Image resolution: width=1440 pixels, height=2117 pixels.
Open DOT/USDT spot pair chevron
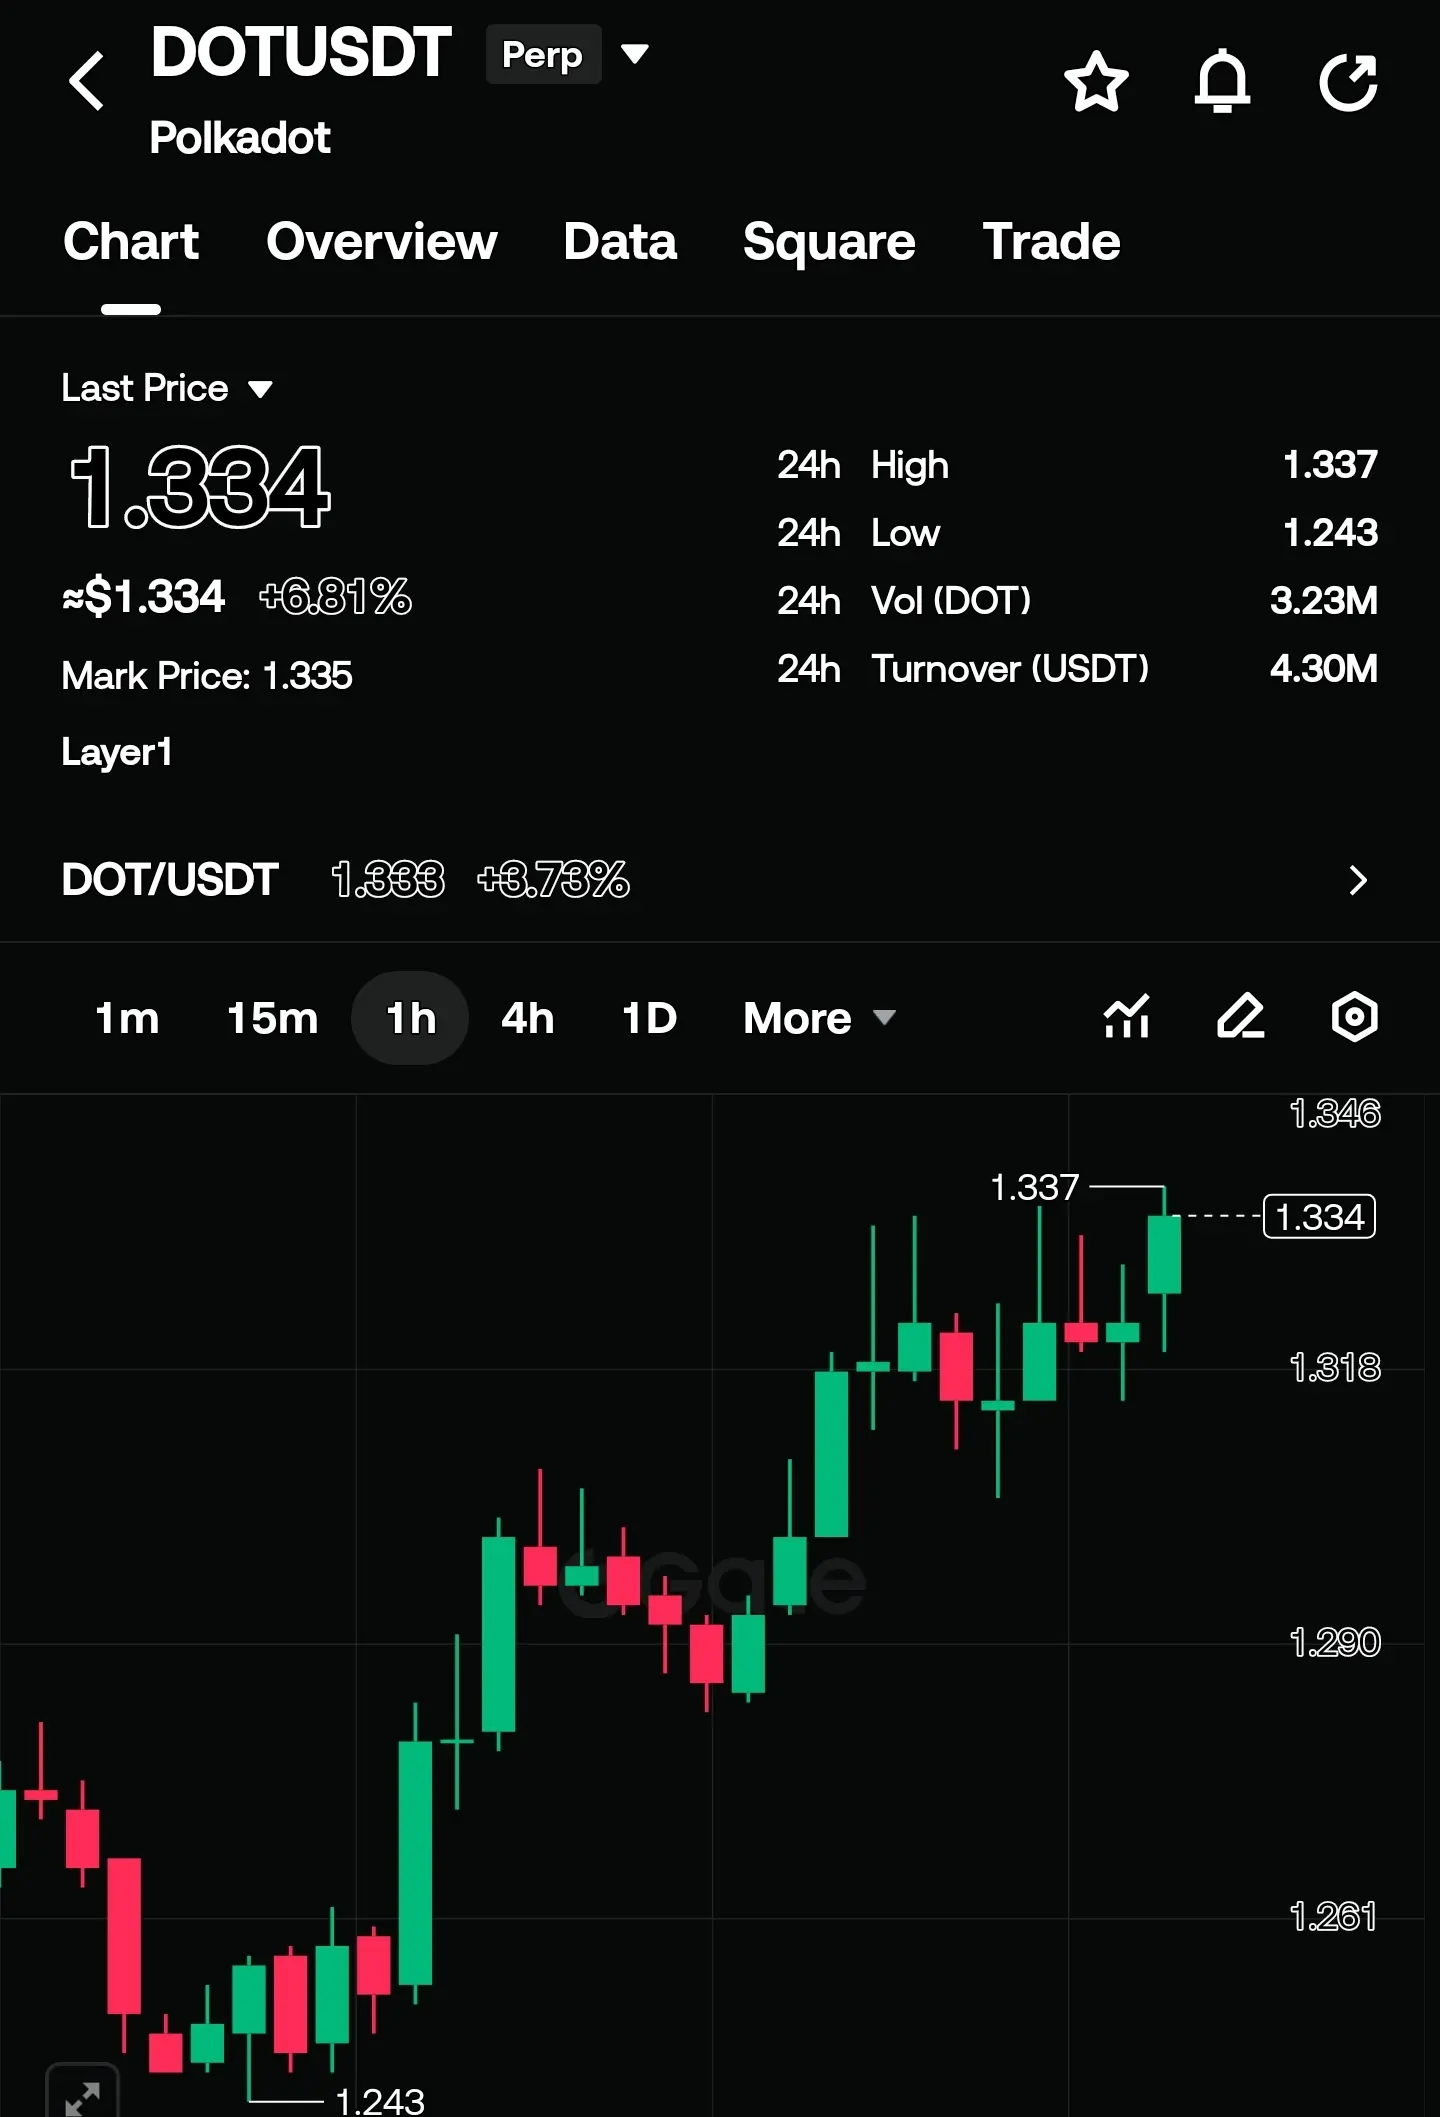pos(1357,880)
